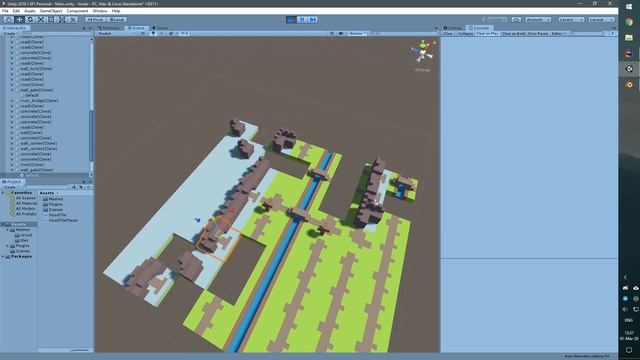The image size is (640, 360).
Task: Toggle Pivot/Center handle mode
Action: coord(96,20)
